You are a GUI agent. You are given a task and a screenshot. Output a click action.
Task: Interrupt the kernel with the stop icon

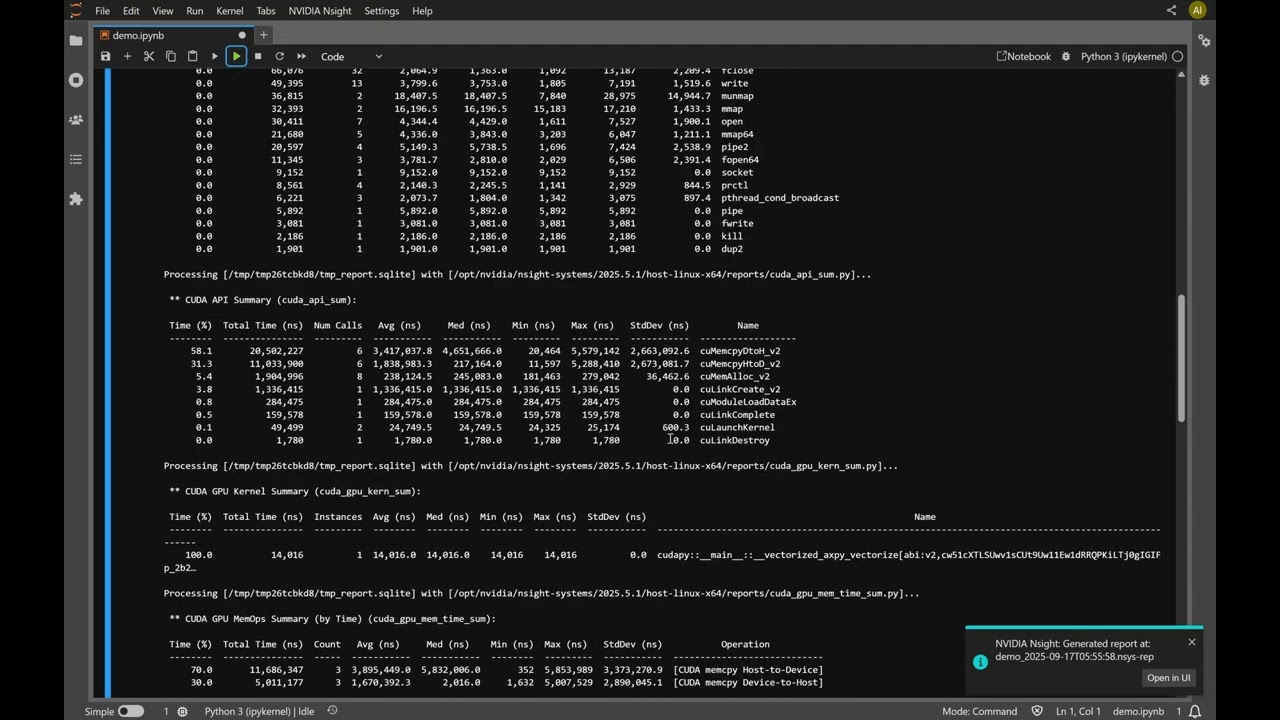point(258,57)
